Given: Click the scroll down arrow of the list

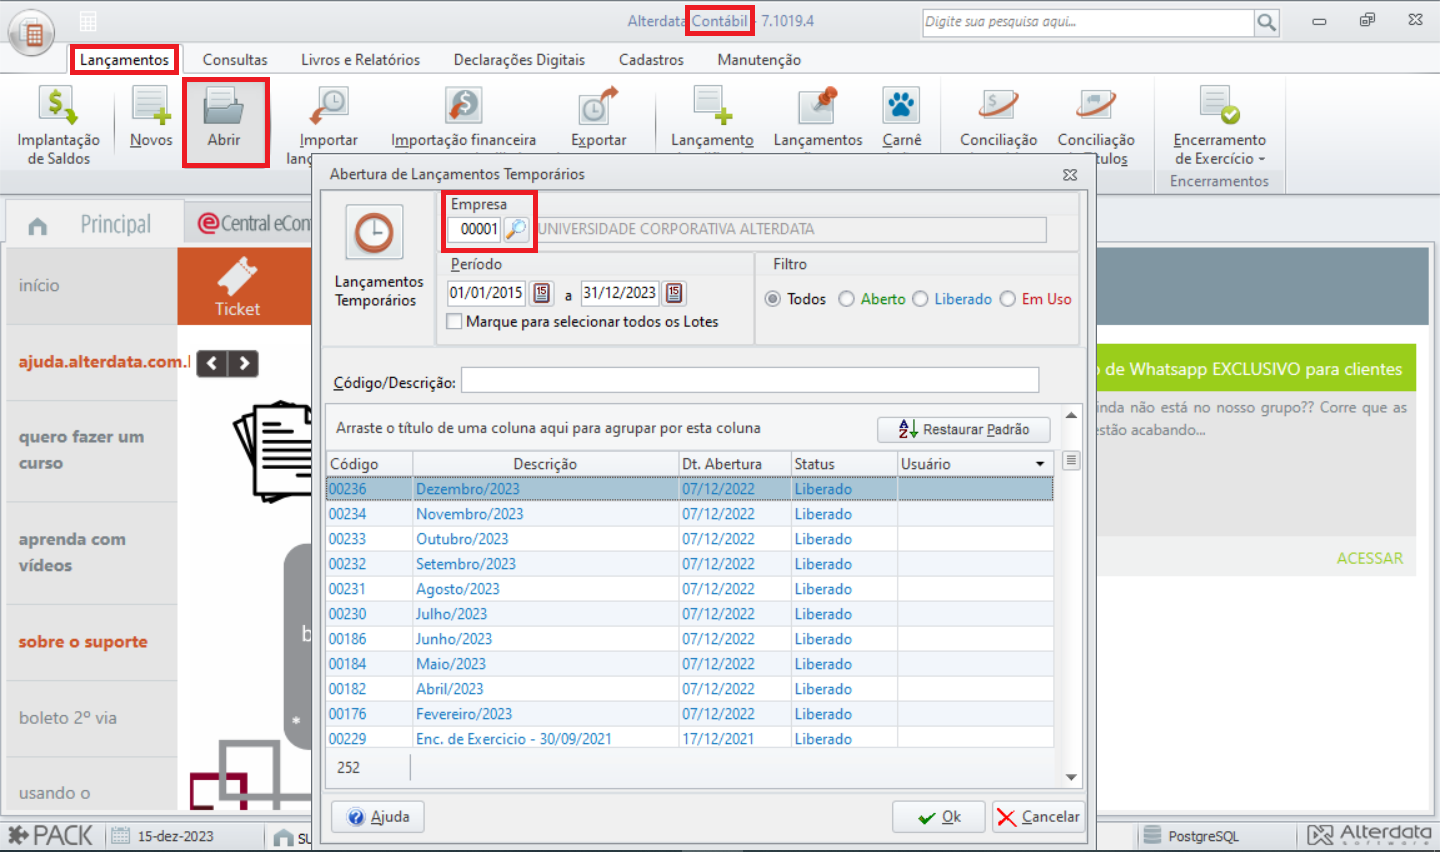Looking at the screenshot, I should (1071, 777).
